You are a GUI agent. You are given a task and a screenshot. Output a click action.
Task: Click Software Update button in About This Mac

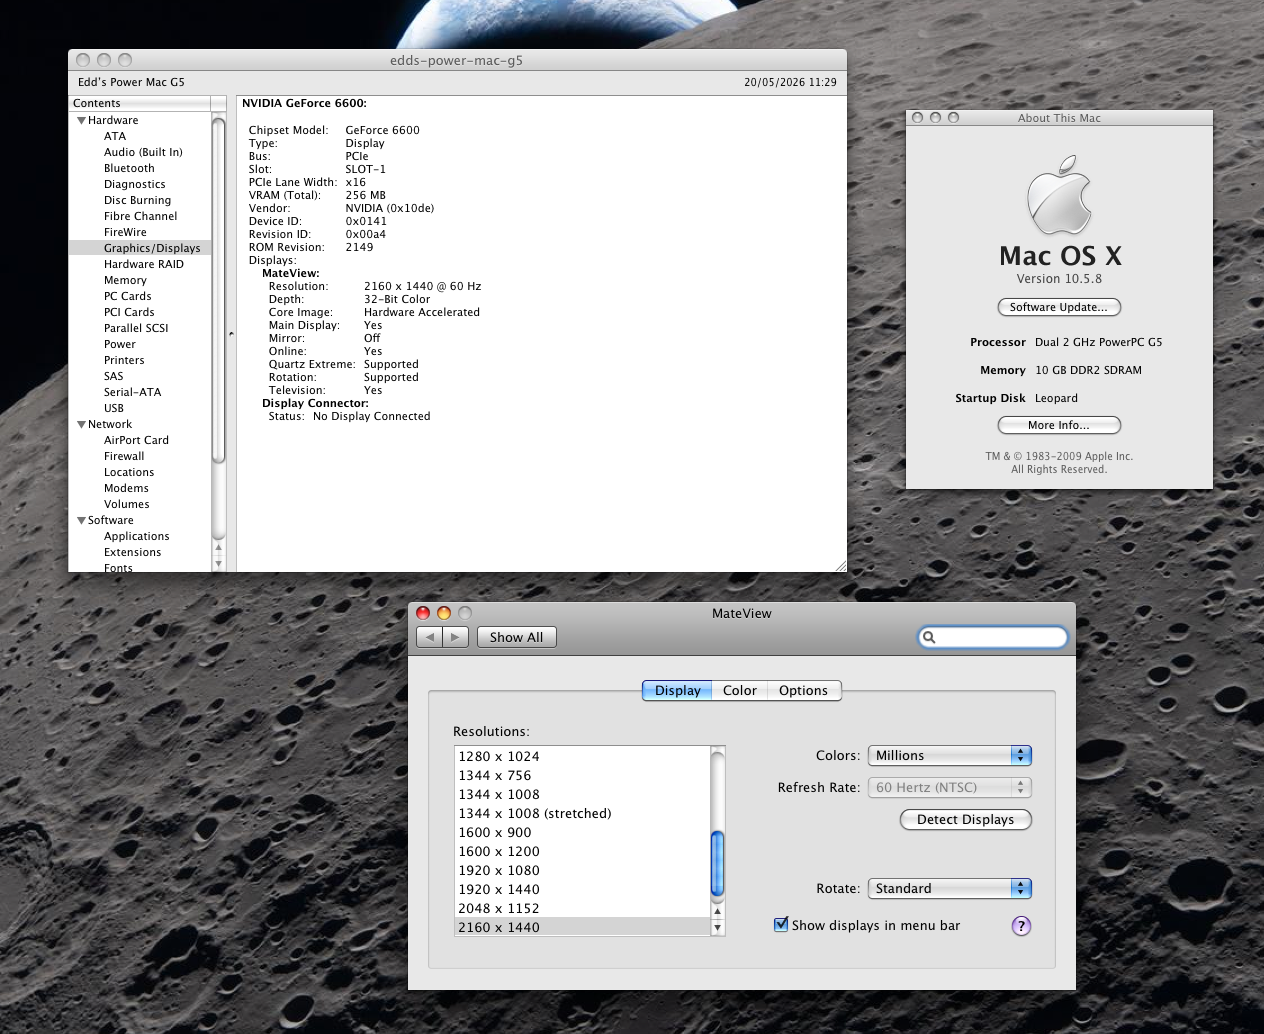(x=1059, y=307)
